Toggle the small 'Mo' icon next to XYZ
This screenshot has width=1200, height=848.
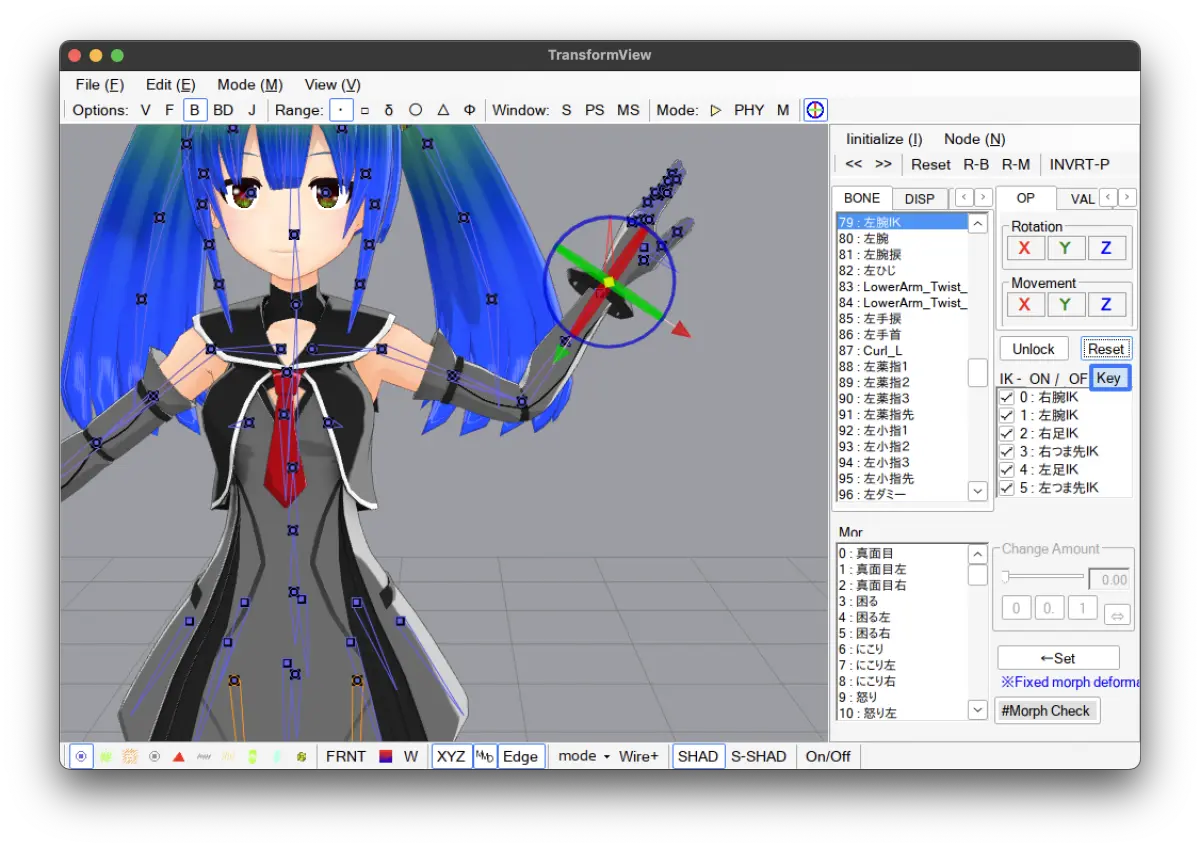[x=485, y=756]
